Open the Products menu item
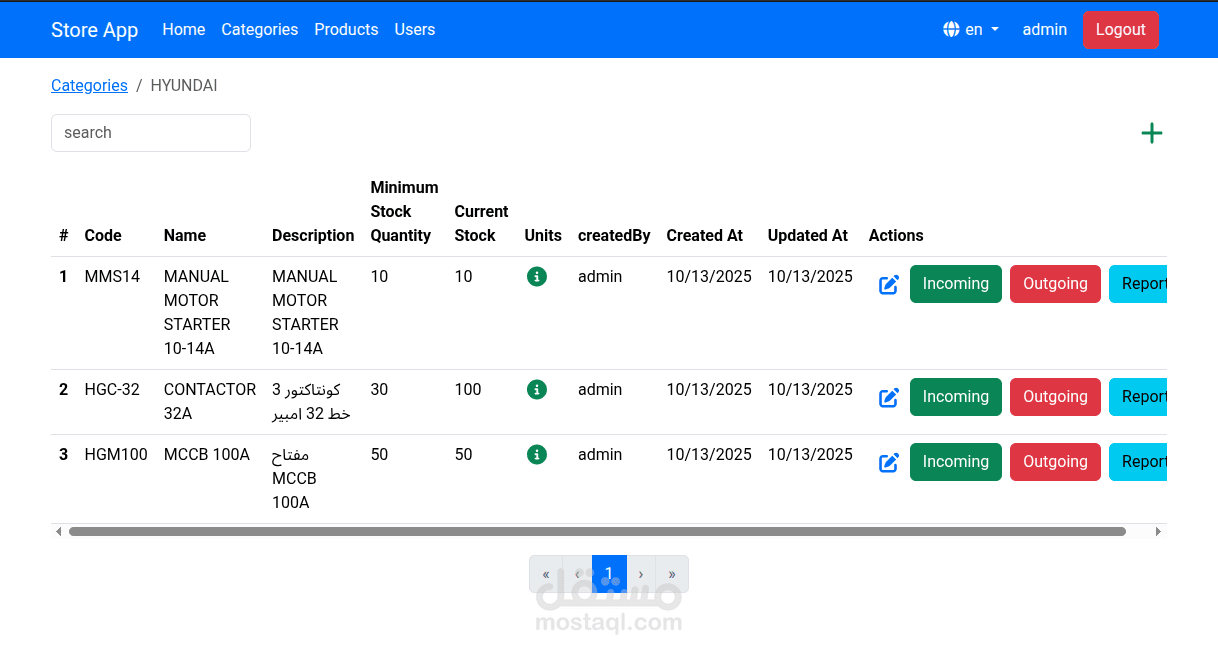 346,30
